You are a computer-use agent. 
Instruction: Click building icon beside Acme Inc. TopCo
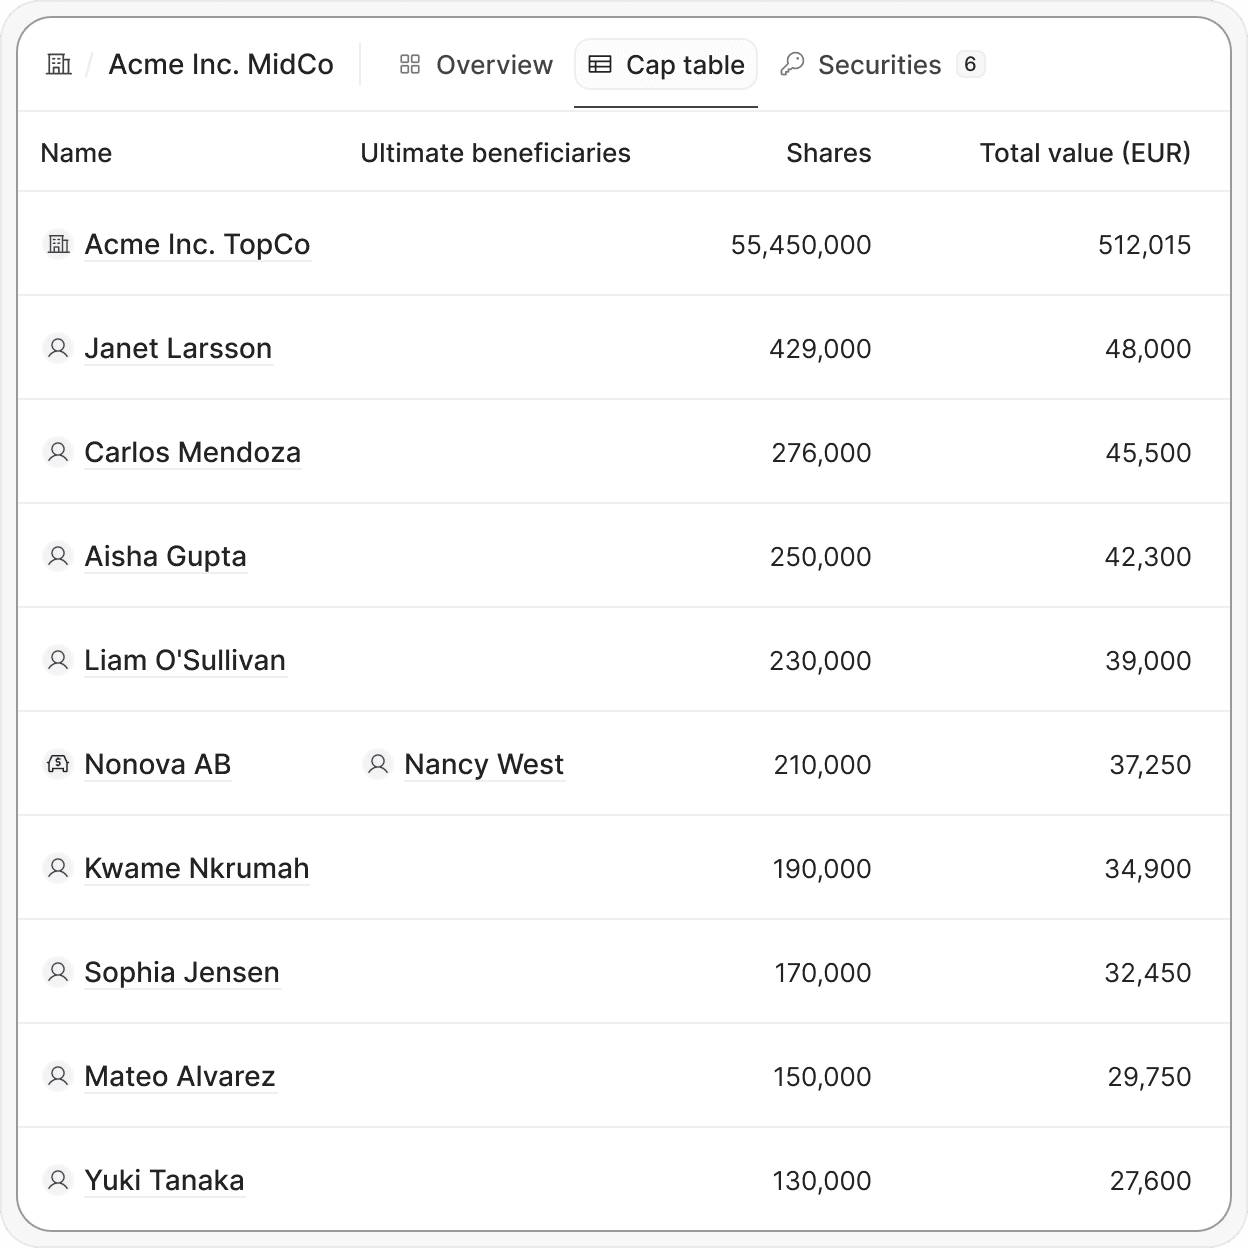pyautogui.click(x=59, y=244)
